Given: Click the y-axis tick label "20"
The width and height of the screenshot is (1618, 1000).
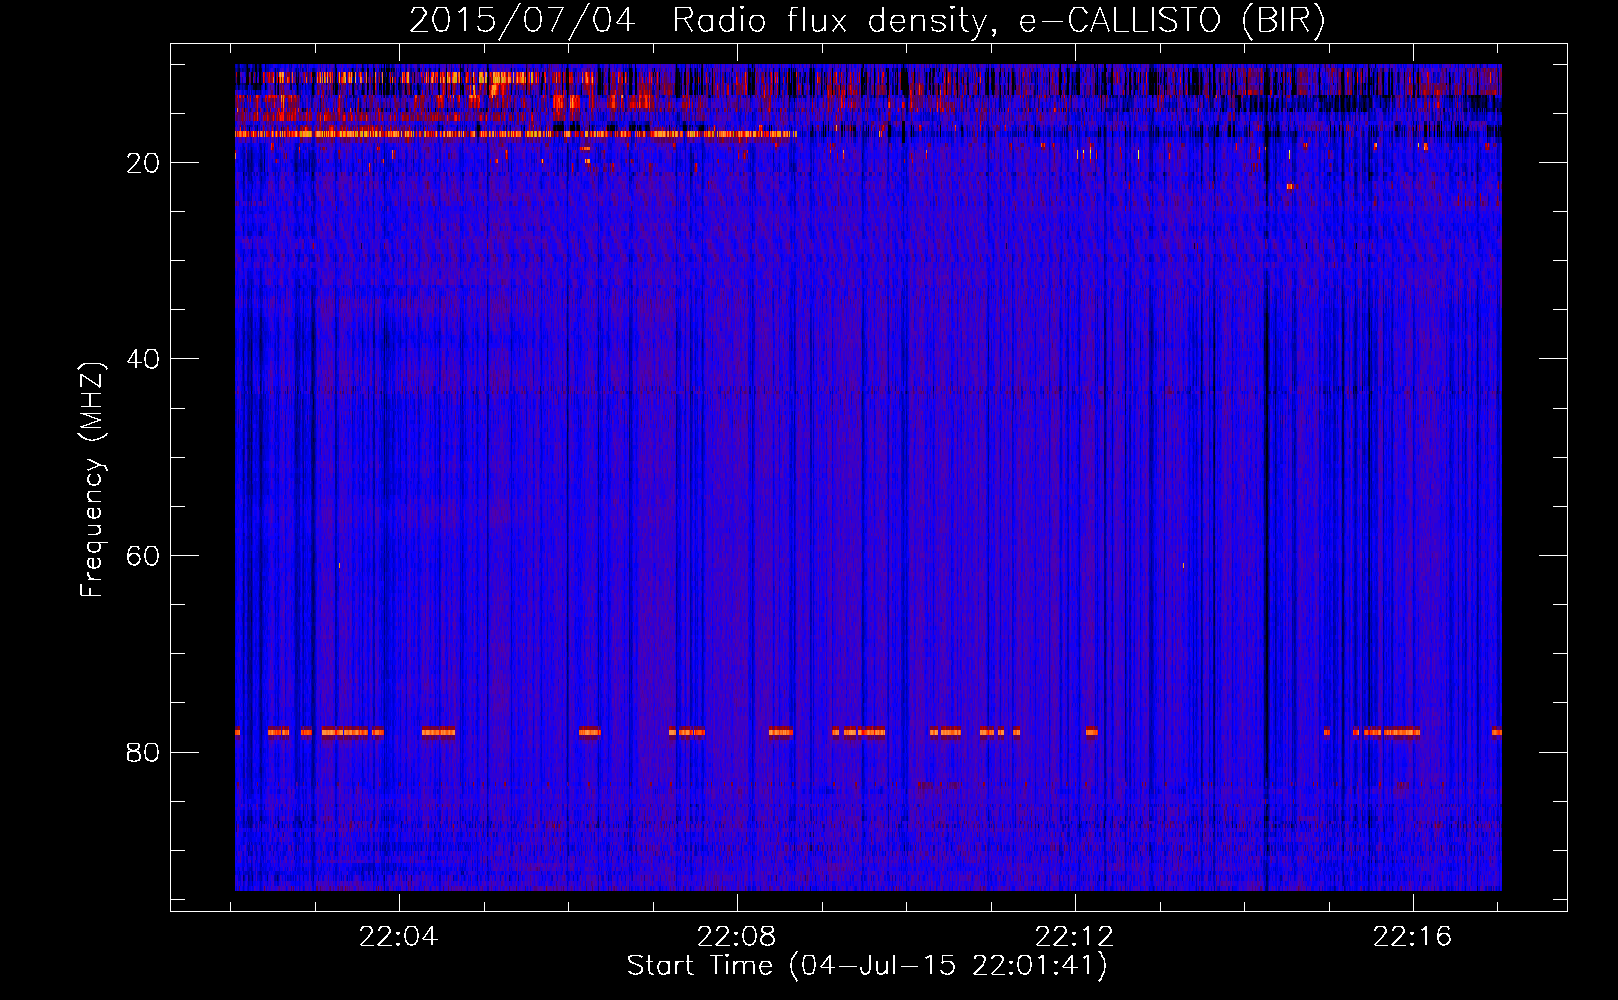Looking at the screenshot, I should (144, 163).
